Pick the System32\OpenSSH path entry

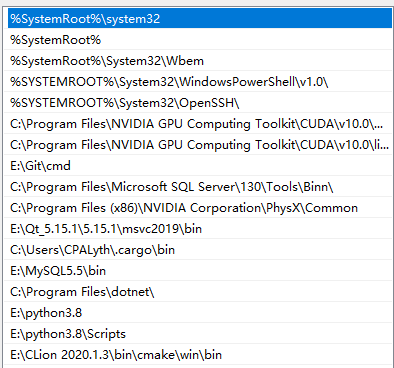[199, 103]
